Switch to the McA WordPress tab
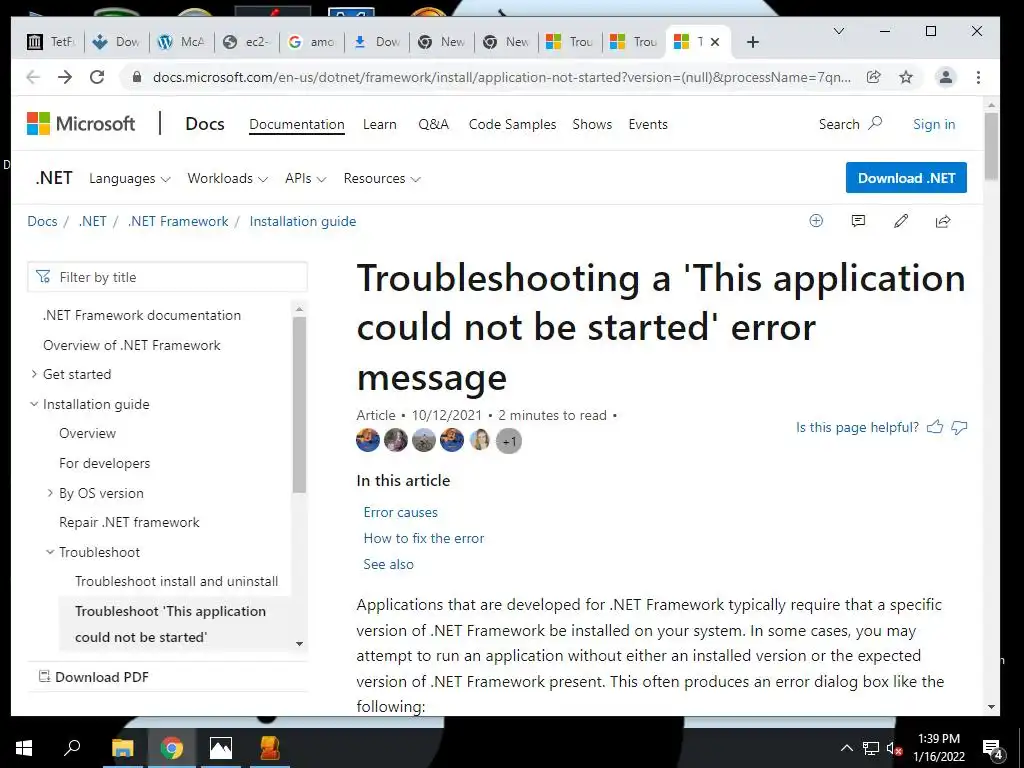This screenshot has width=1024, height=768. click(182, 42)
